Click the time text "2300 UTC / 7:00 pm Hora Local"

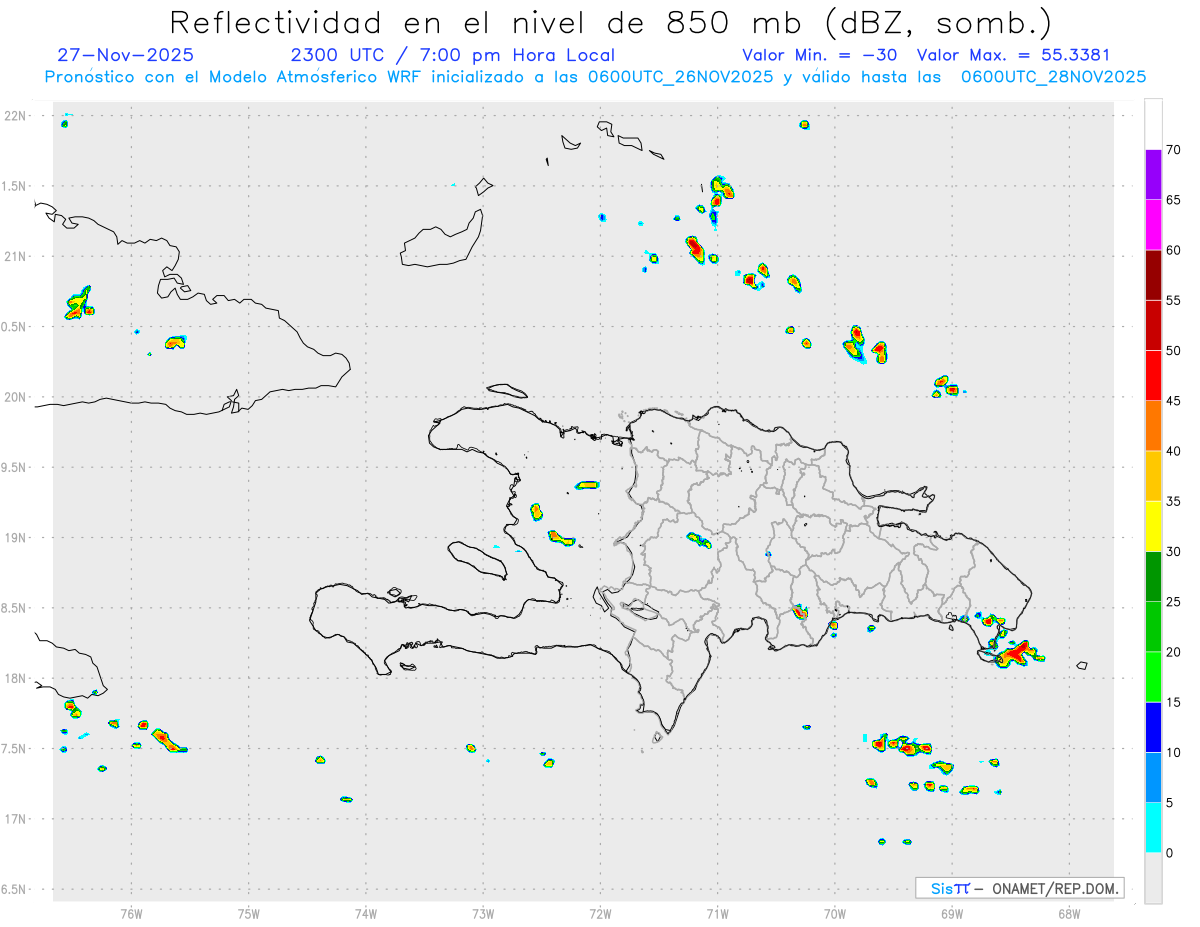453,55
